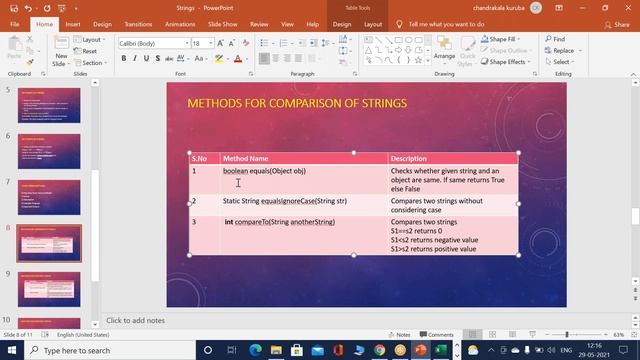Screen dimensions: 640x360
Task: Open the File tab
Action: [15, 24]
